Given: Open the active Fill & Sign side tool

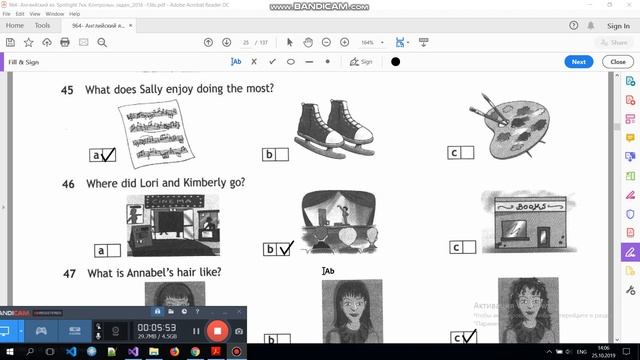Looking at the screenshot, I should coord(630,253).
